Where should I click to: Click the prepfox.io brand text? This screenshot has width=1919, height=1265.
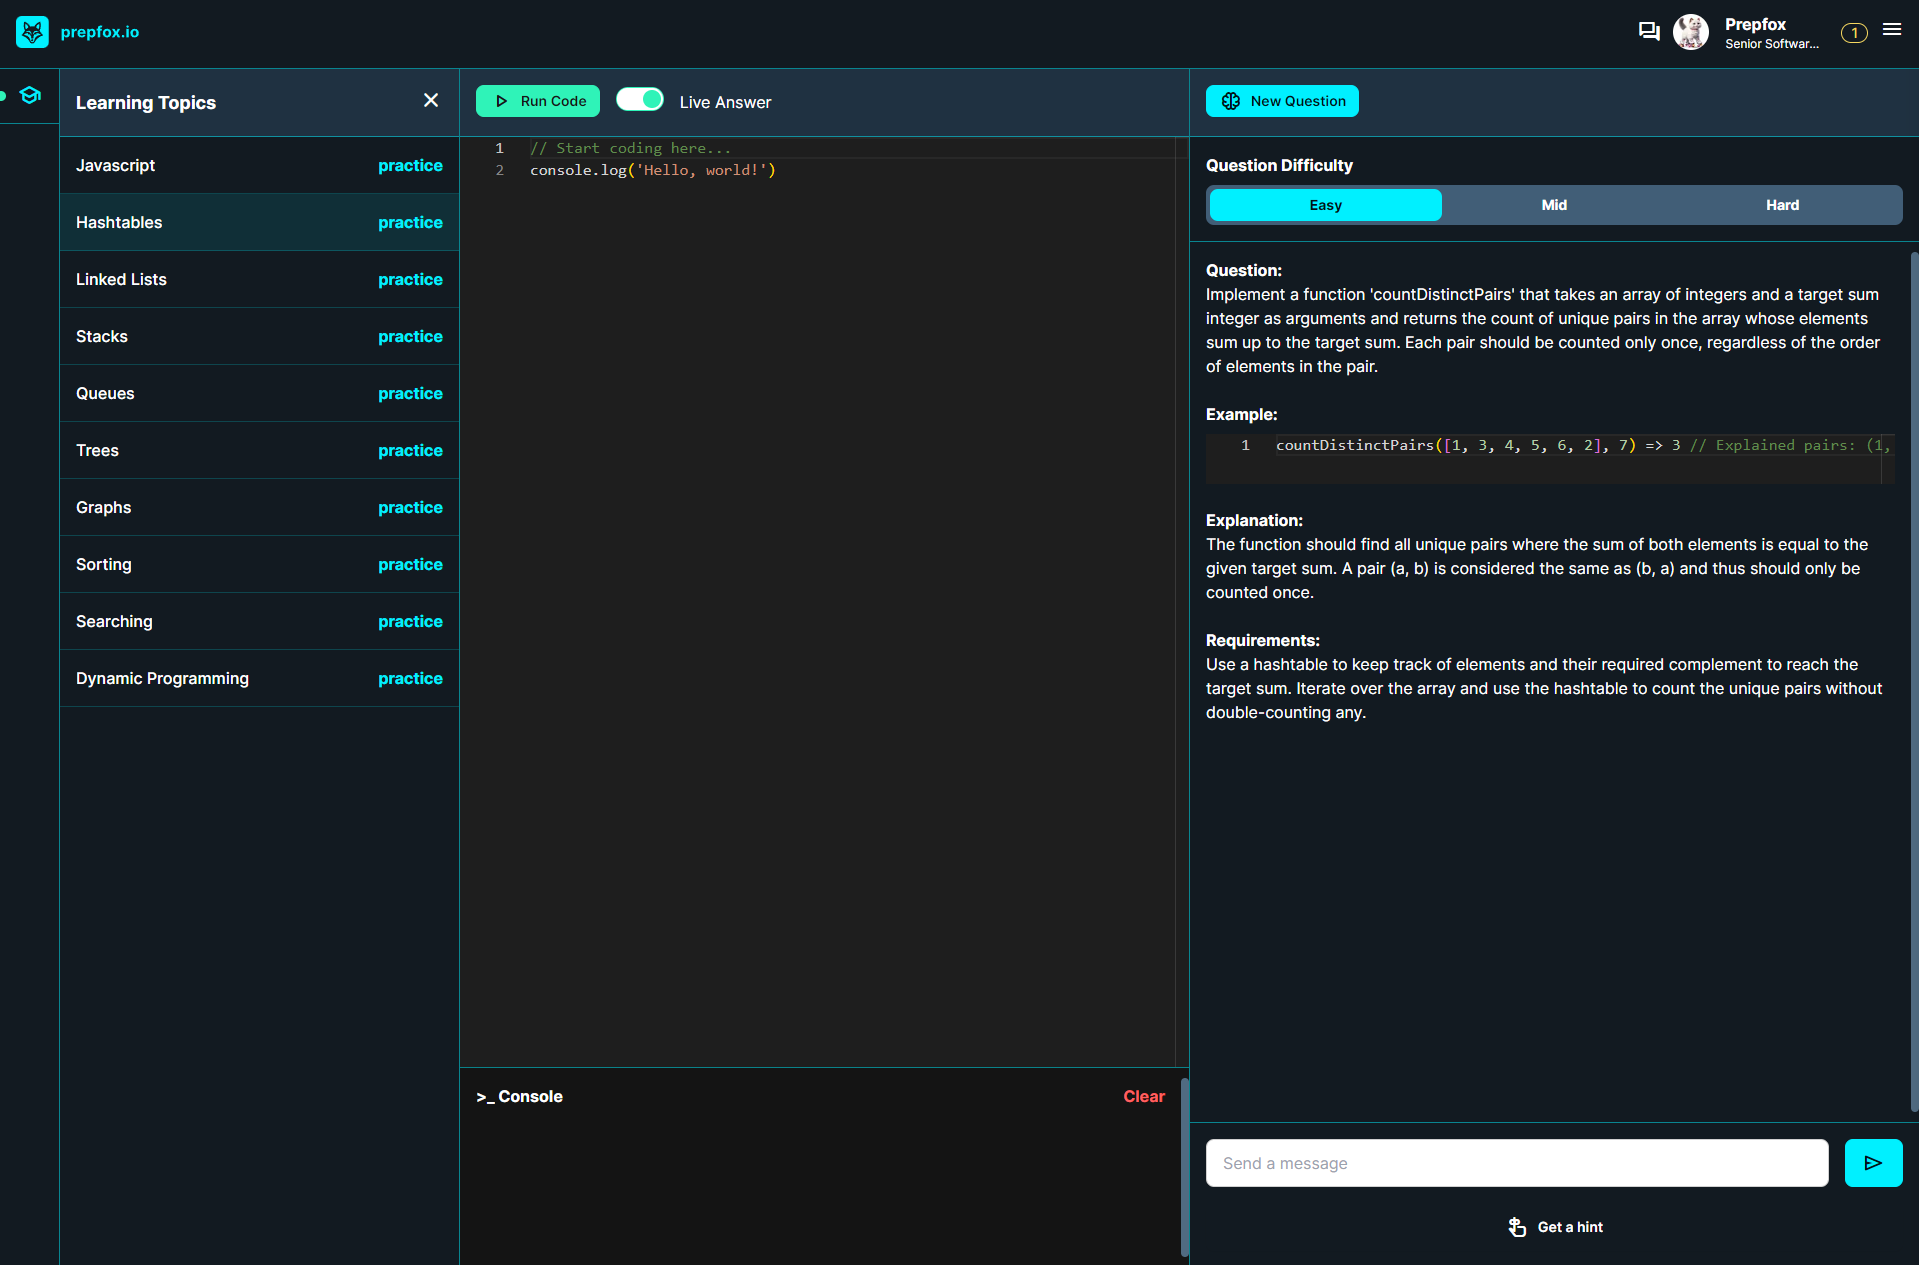(100, 32)
